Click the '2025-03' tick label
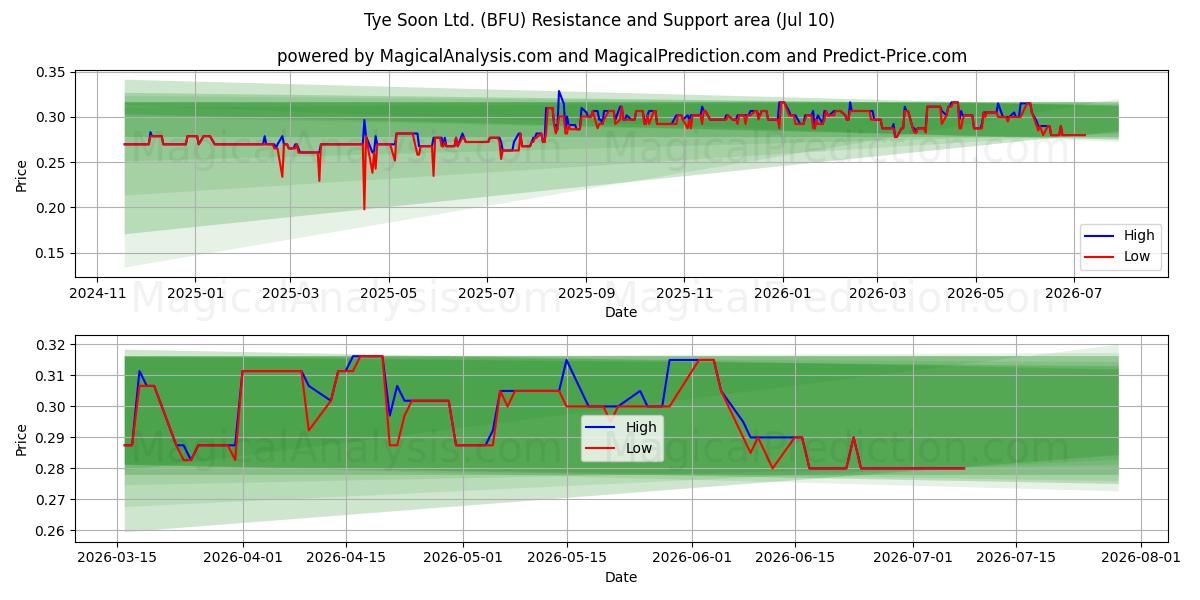This screenshot has height=600, width=1200. [x=290, y=294]
